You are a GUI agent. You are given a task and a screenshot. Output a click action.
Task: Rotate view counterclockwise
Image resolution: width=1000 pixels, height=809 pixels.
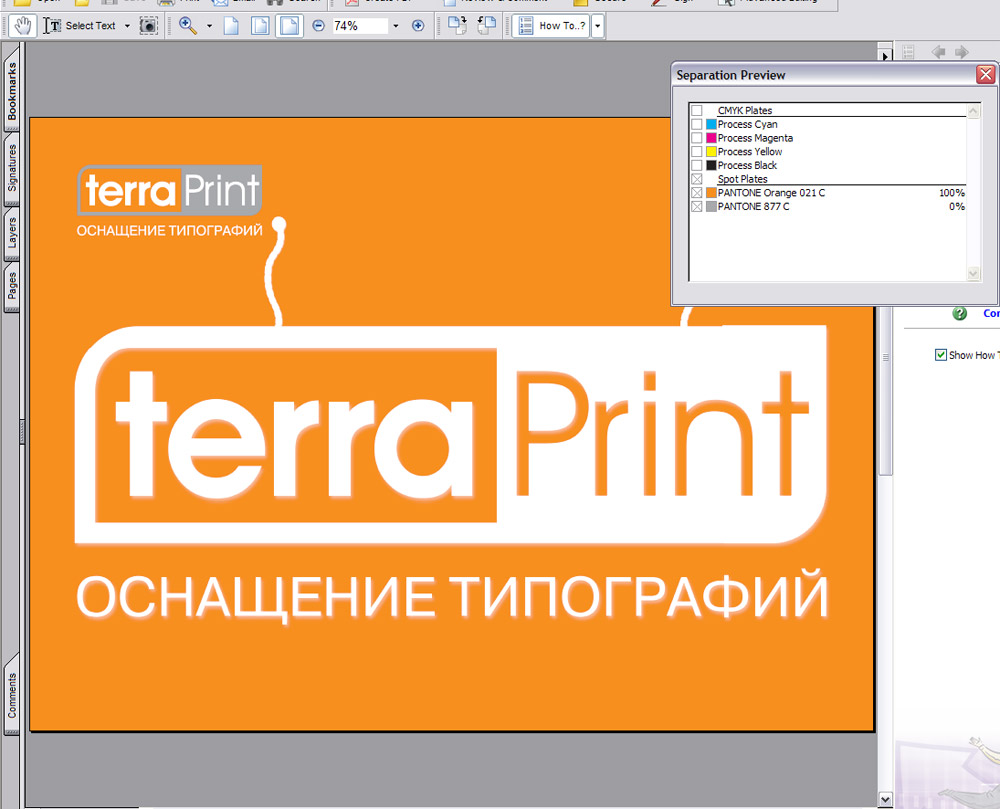(x=486, y=26)
